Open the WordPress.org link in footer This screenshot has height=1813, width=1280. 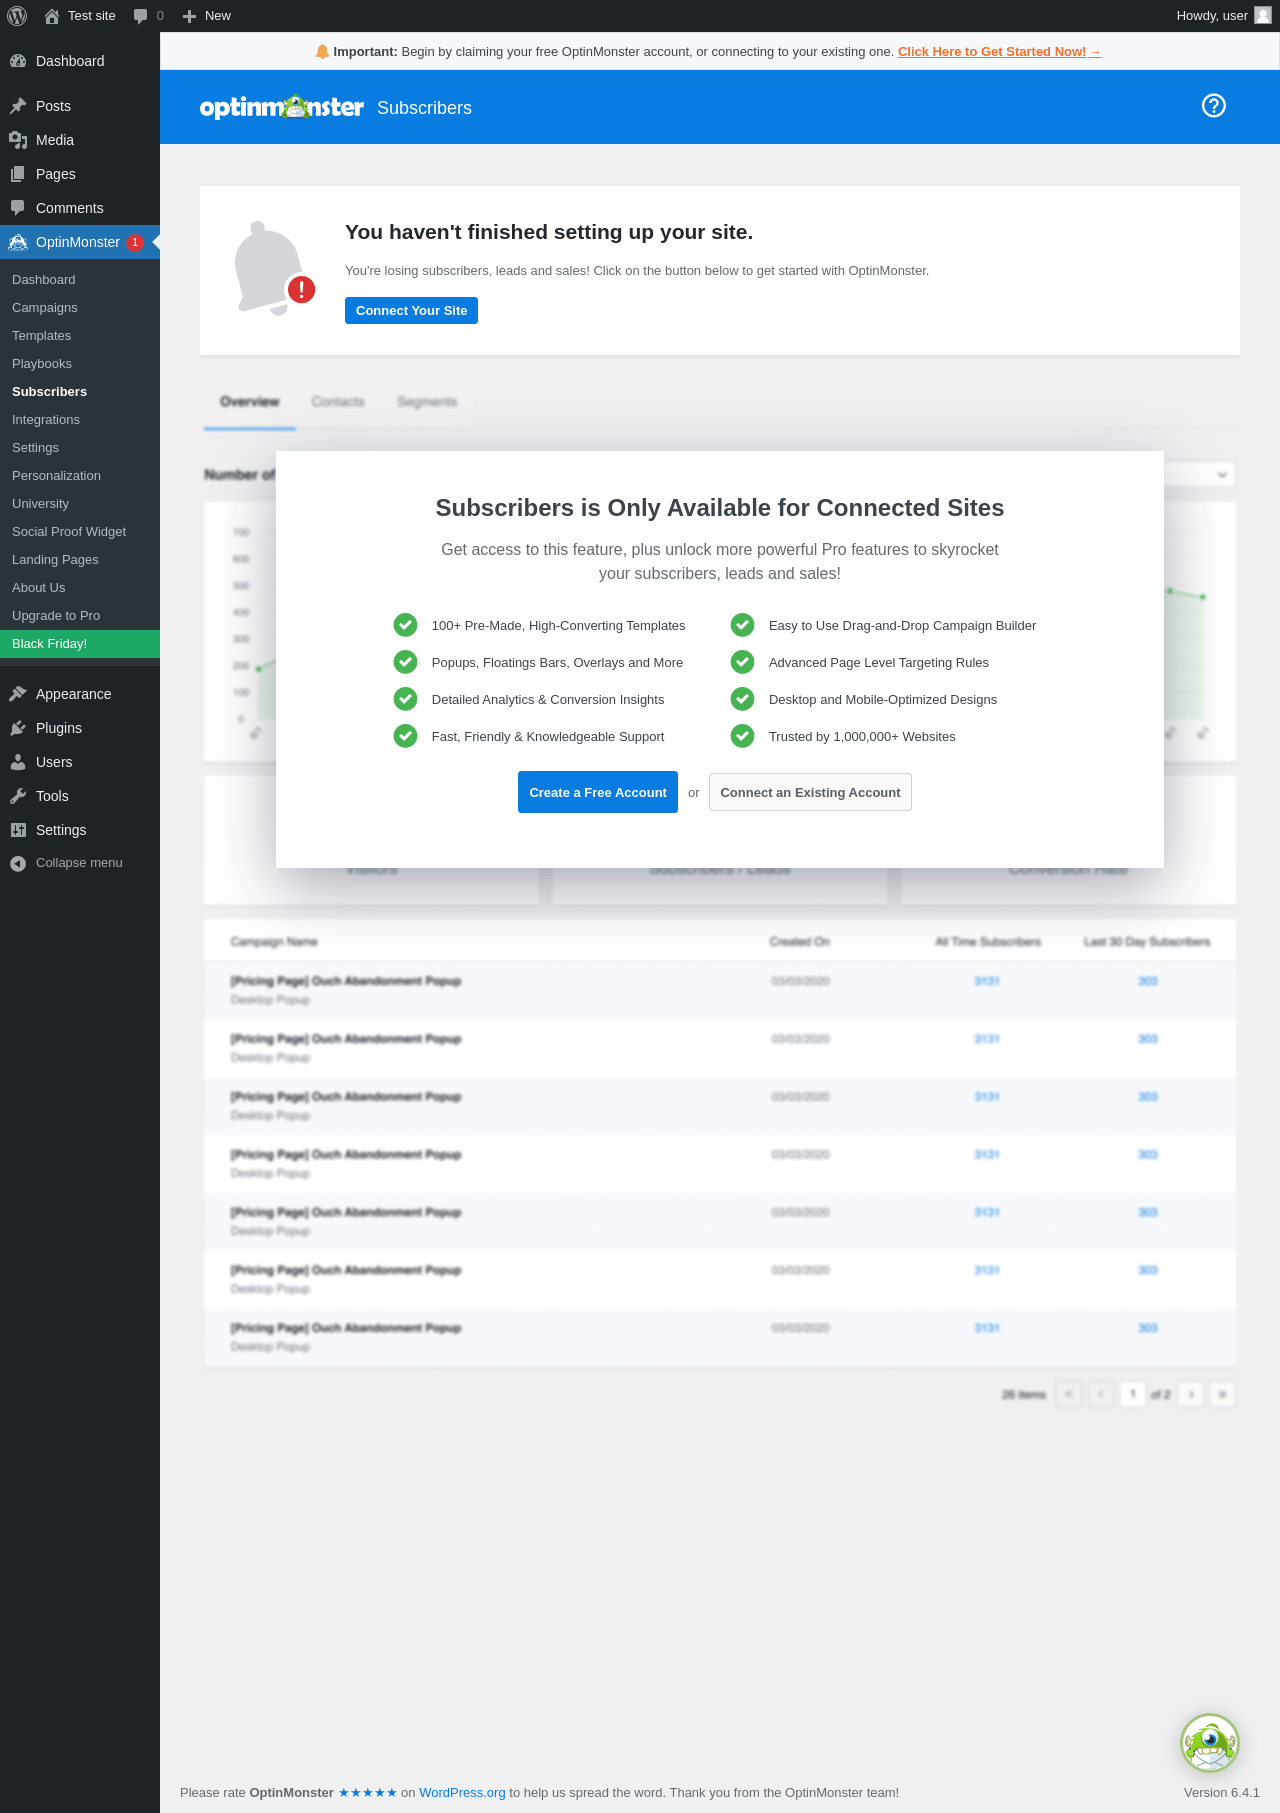(x=462, y=1793)
